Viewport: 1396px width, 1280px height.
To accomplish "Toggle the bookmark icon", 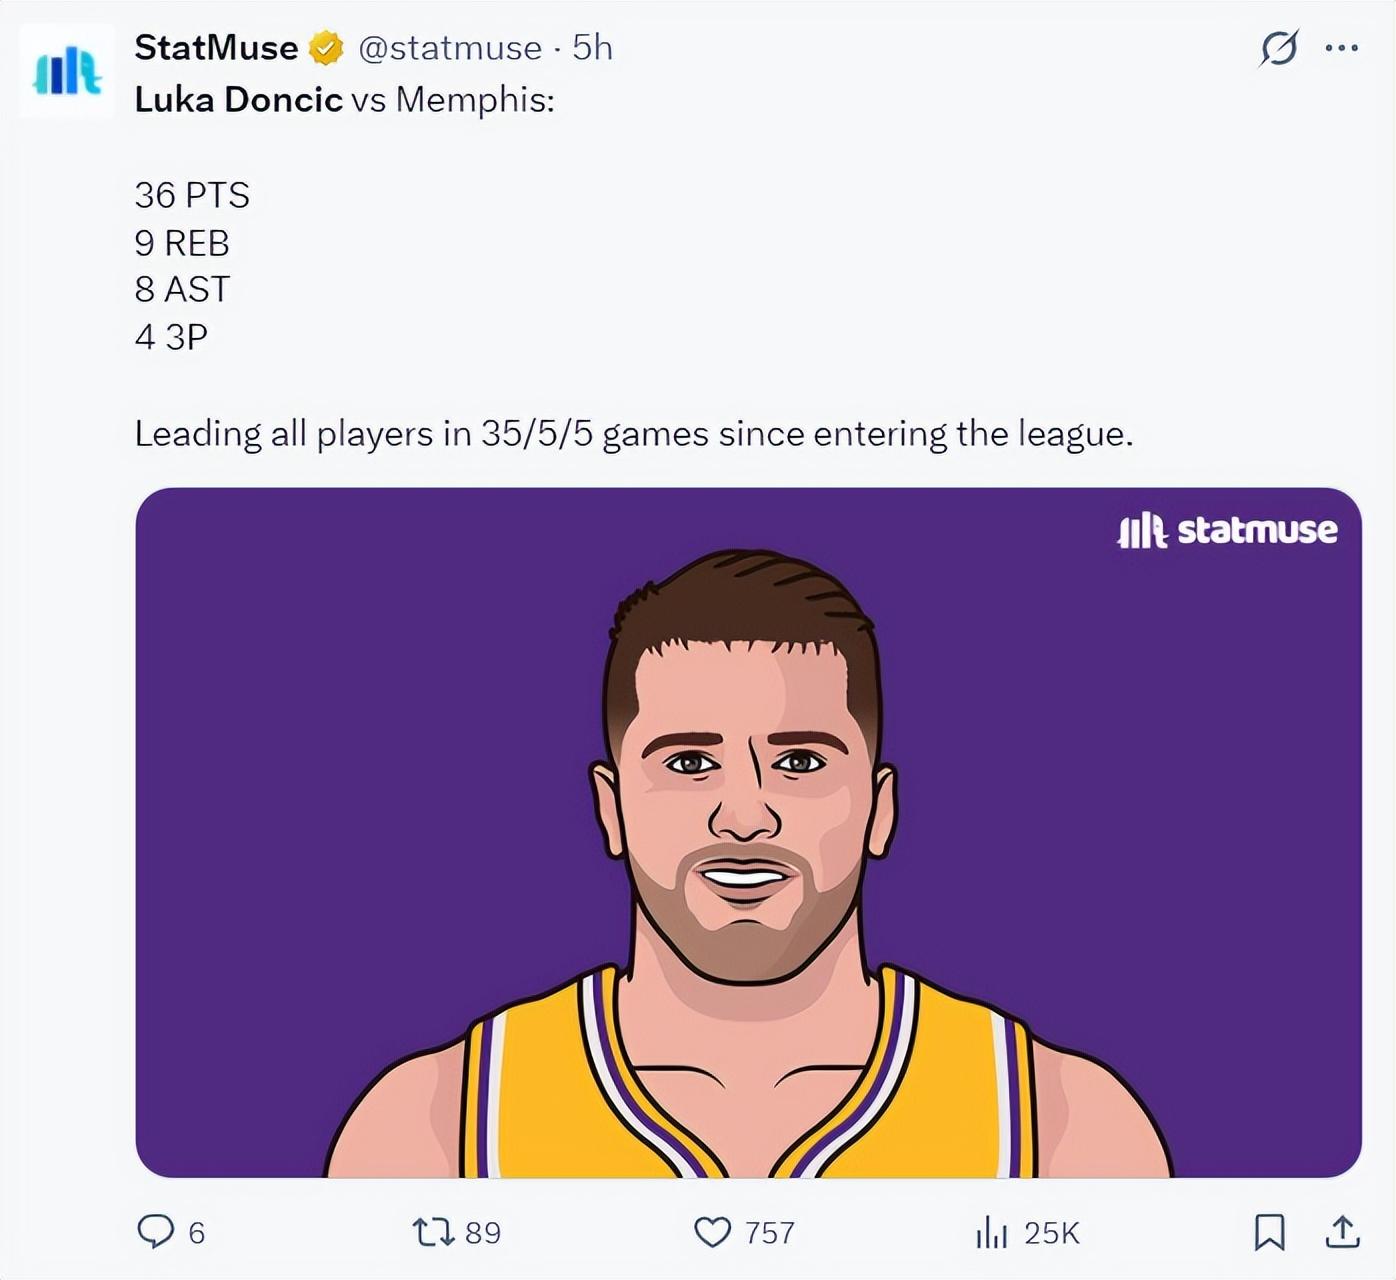I will (x=1269, y=1232).
